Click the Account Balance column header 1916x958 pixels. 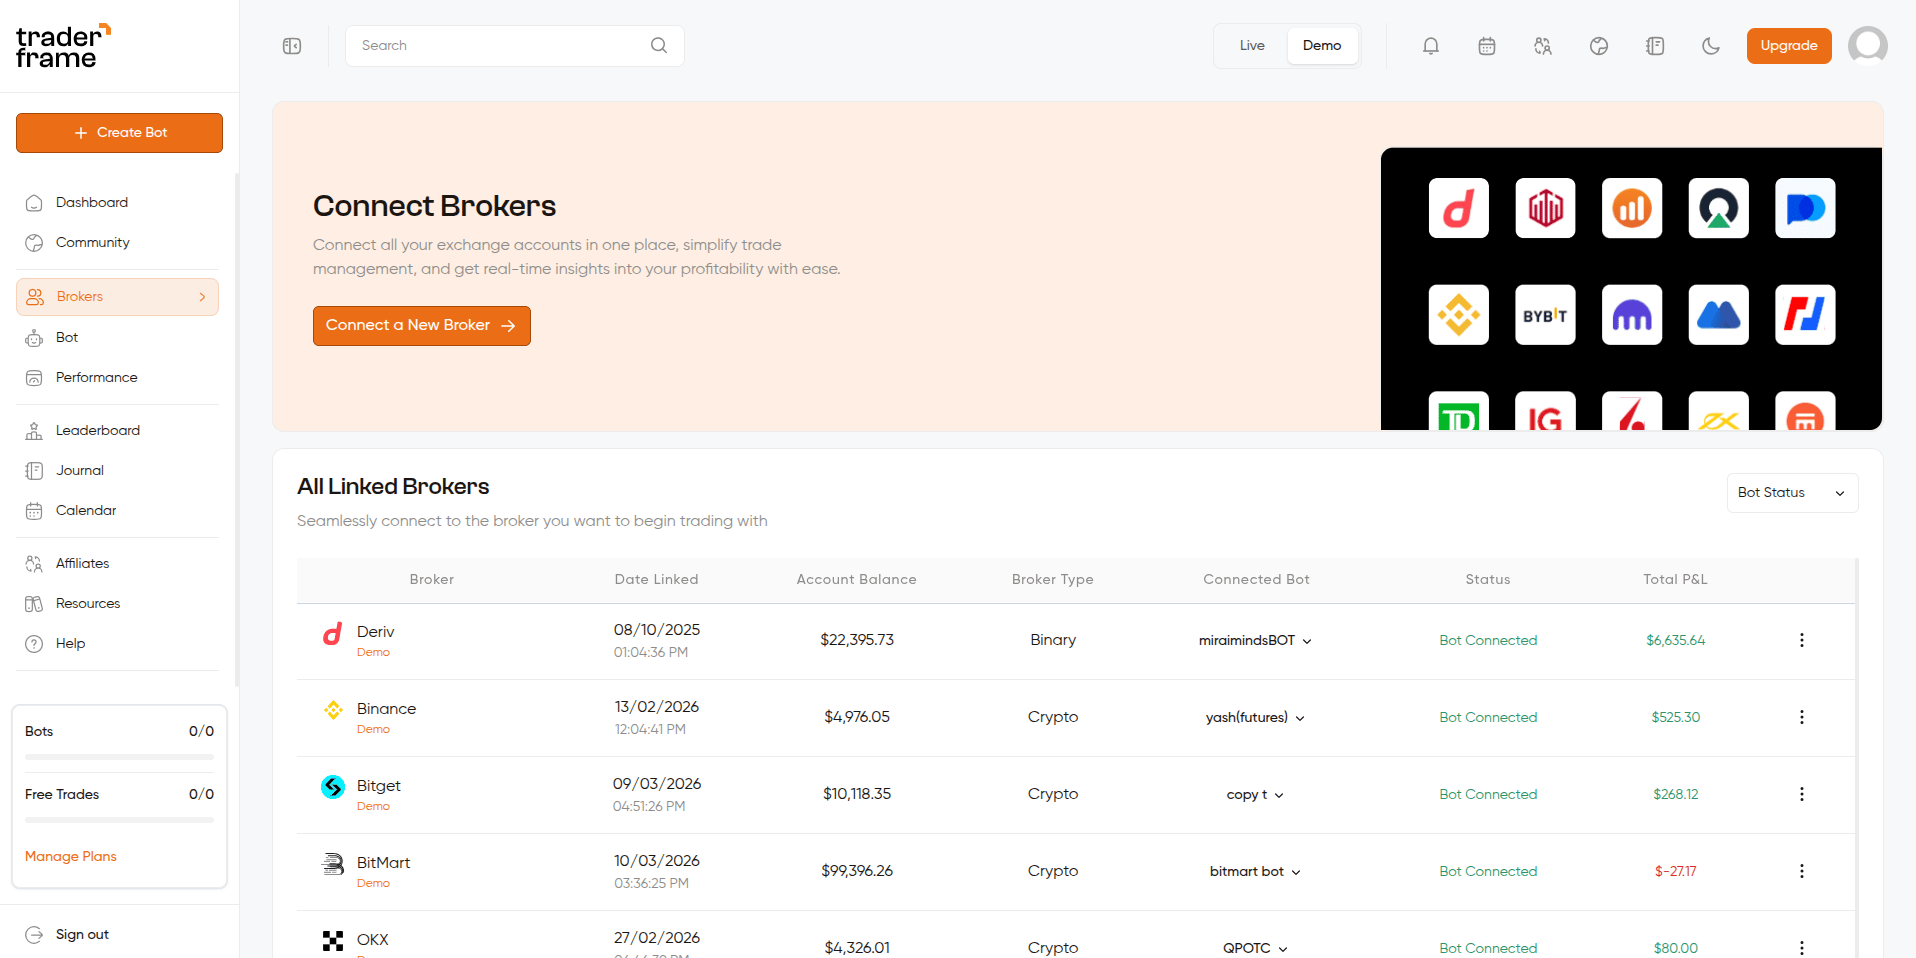[856, 580]
